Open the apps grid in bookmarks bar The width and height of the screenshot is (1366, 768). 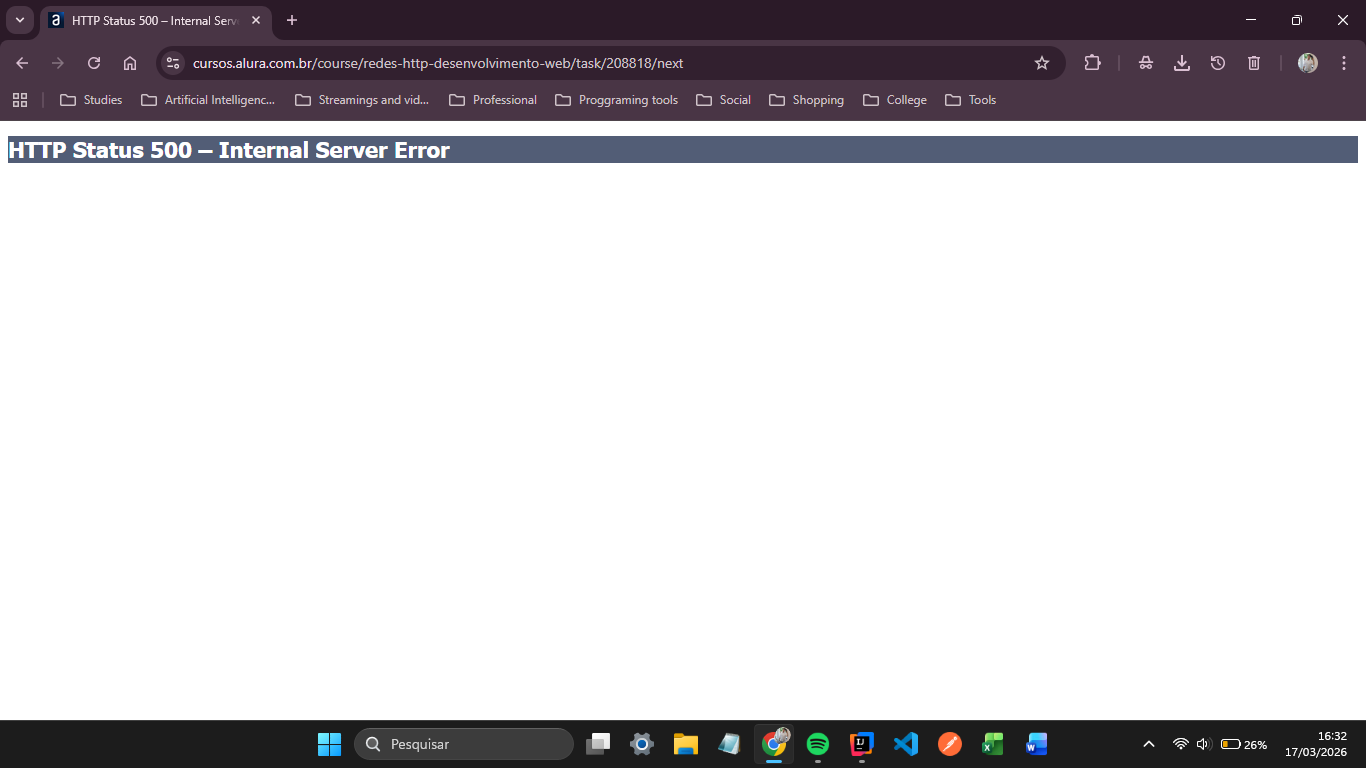point(20,100)
